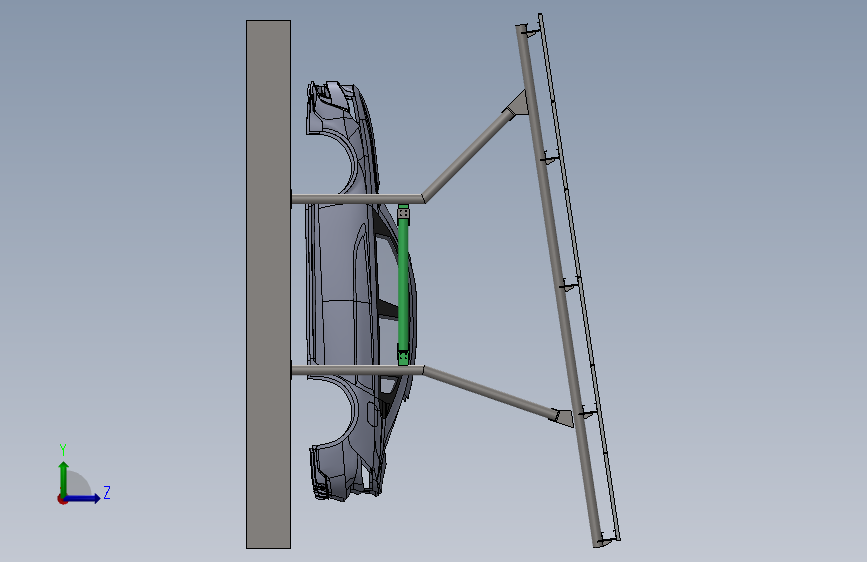Select the green vertical tube part
The height and width of the screenshot is (562, 867).
click(x=403, y=285)
